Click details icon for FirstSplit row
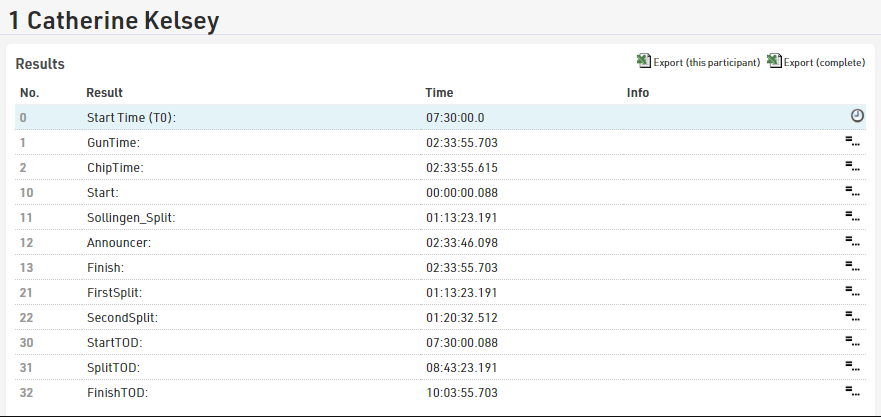Screen dimensions: 881x417 pos(852,292)
